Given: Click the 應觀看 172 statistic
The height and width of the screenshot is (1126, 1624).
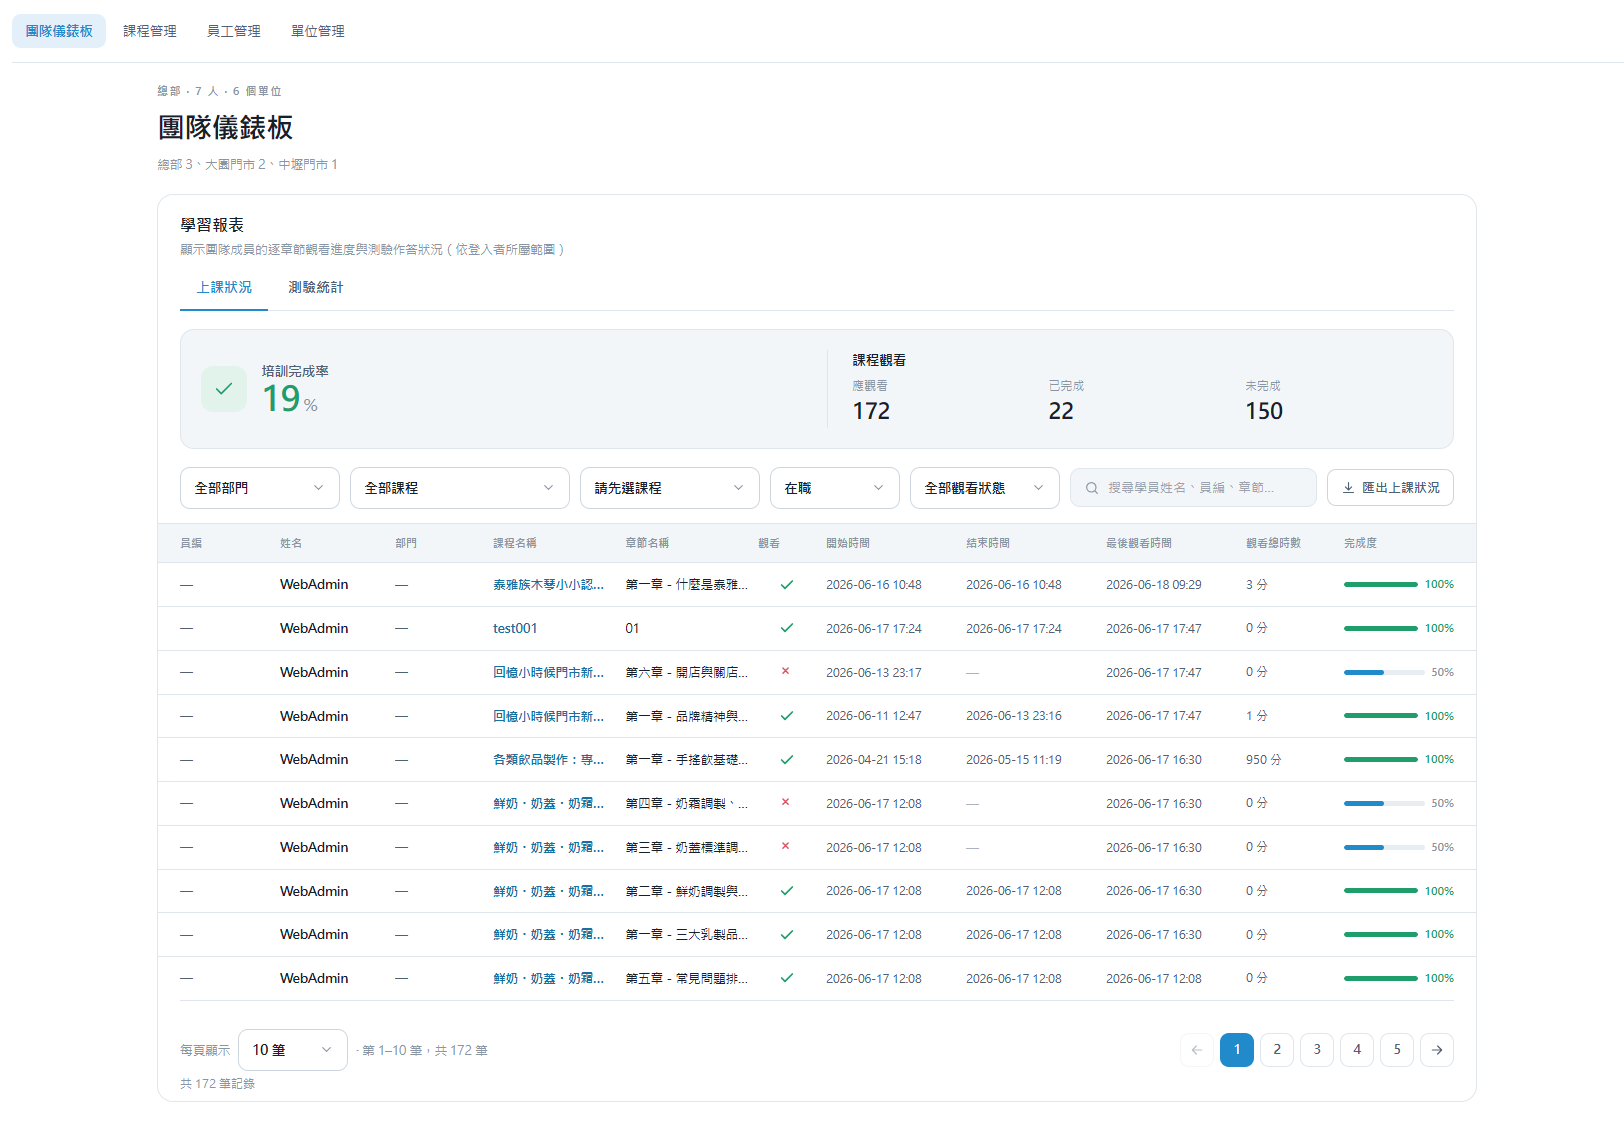Looking at the screenshot, I should coord(871,401).
